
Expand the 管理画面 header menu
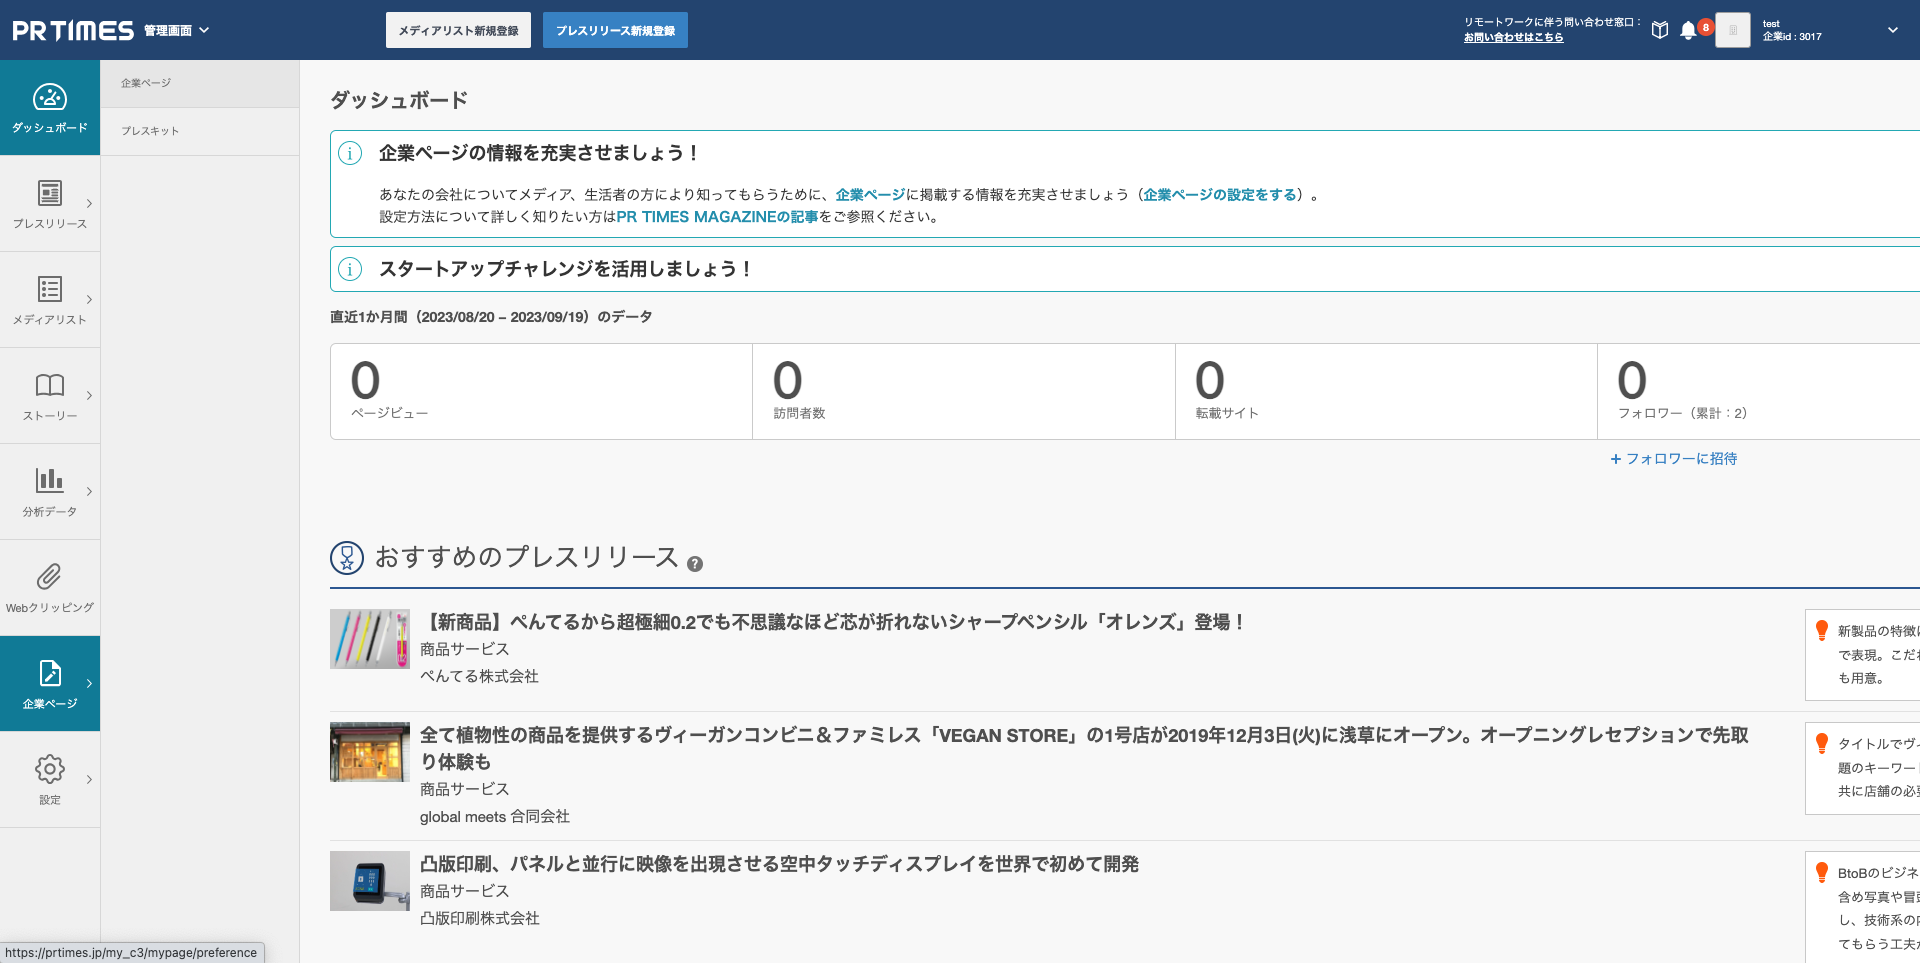(176, 30)
